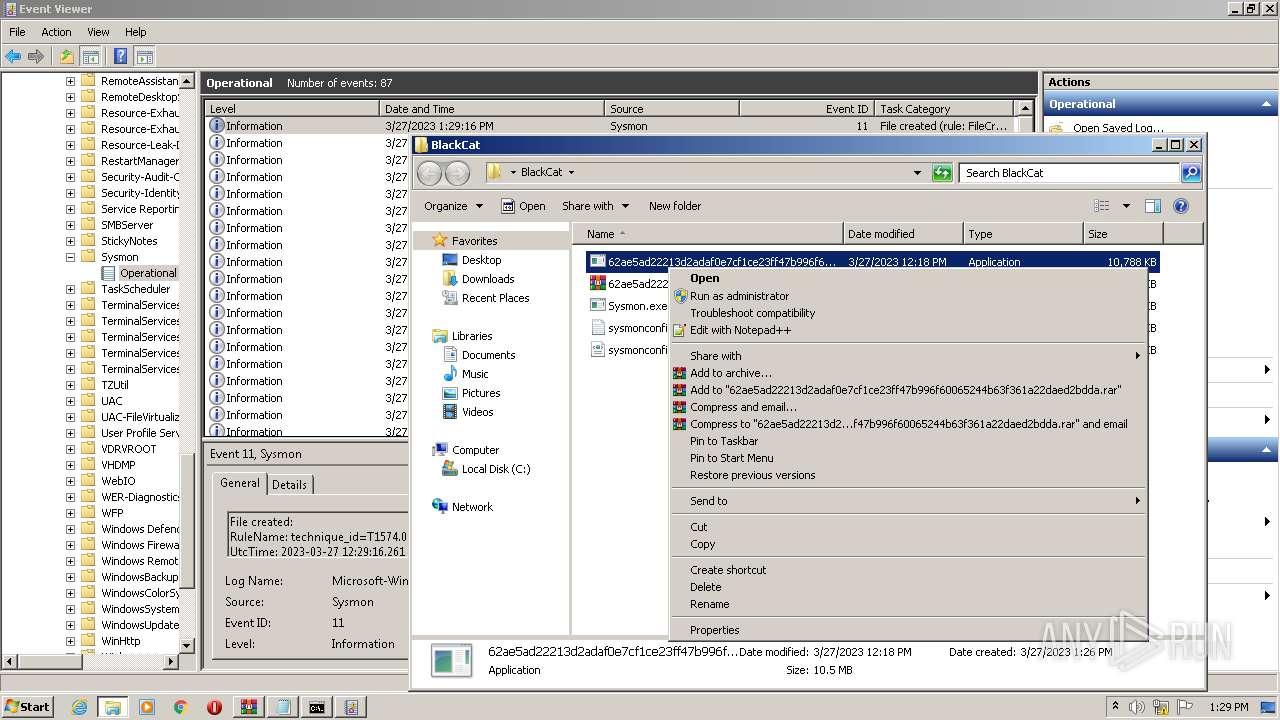Choose Edit with Notepad++ from context menu
1280x720 pixels.
point(740,330)
